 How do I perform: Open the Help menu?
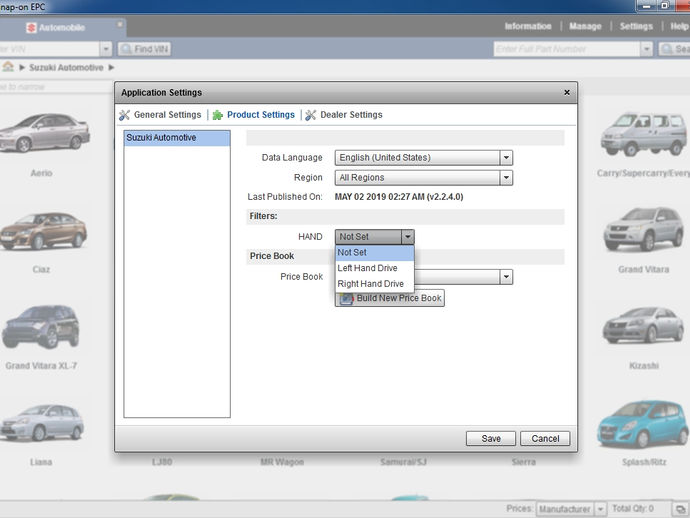point(679,26)
